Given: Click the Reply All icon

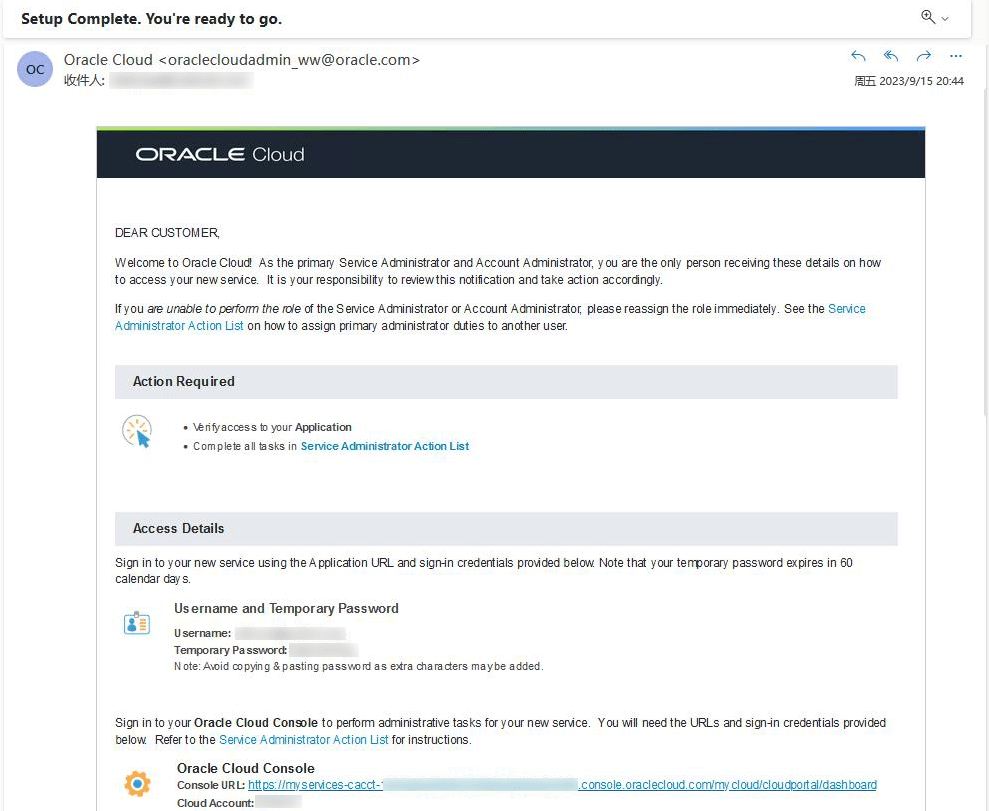Looking at the screenshot, I should click(x=891, y=56).
